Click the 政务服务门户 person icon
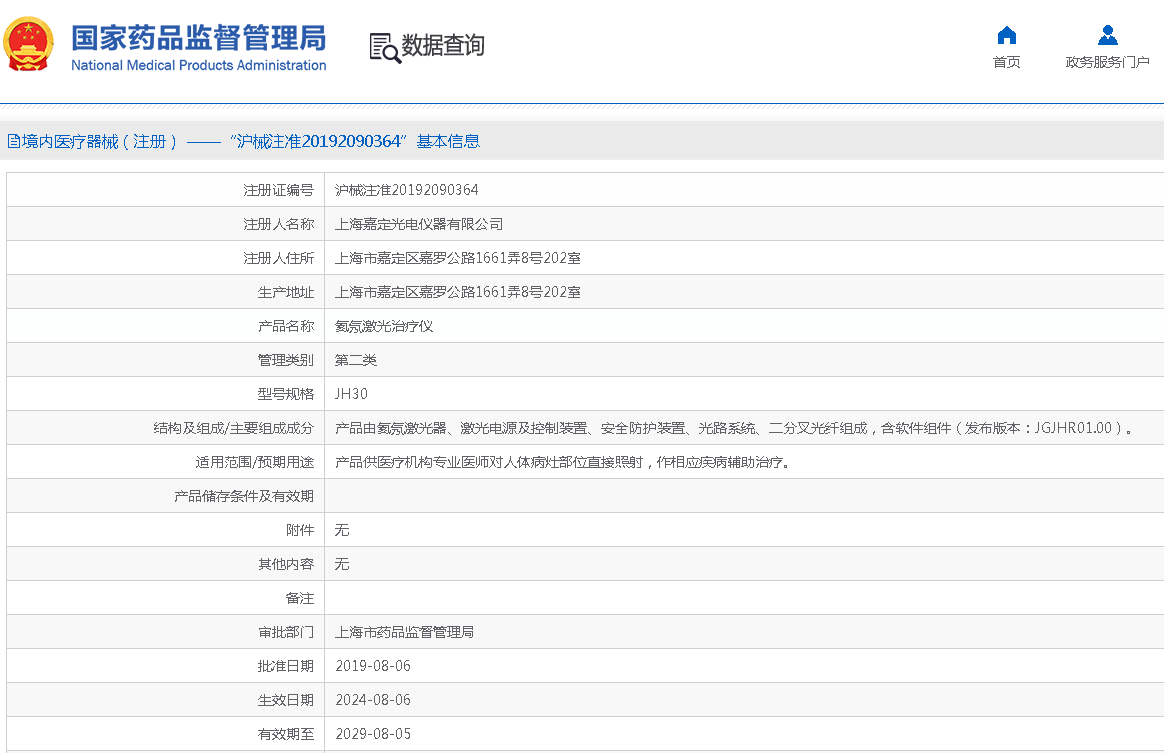Image resolution: width=1164 pixels, height=753 pixels. click(1107, 36)
